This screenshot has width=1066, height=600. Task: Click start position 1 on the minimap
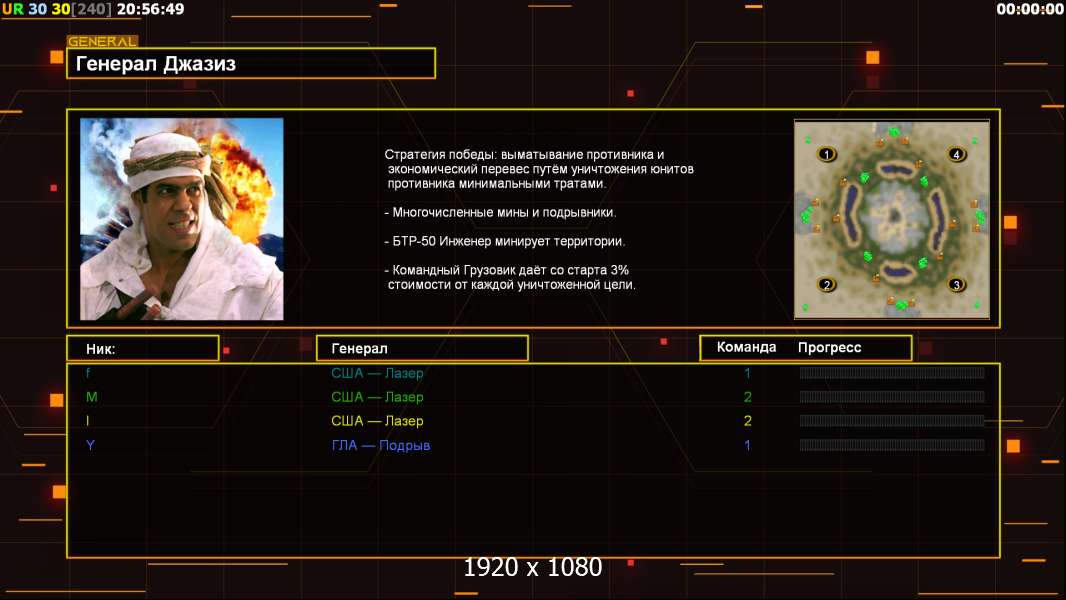click(x=827, y=154)
